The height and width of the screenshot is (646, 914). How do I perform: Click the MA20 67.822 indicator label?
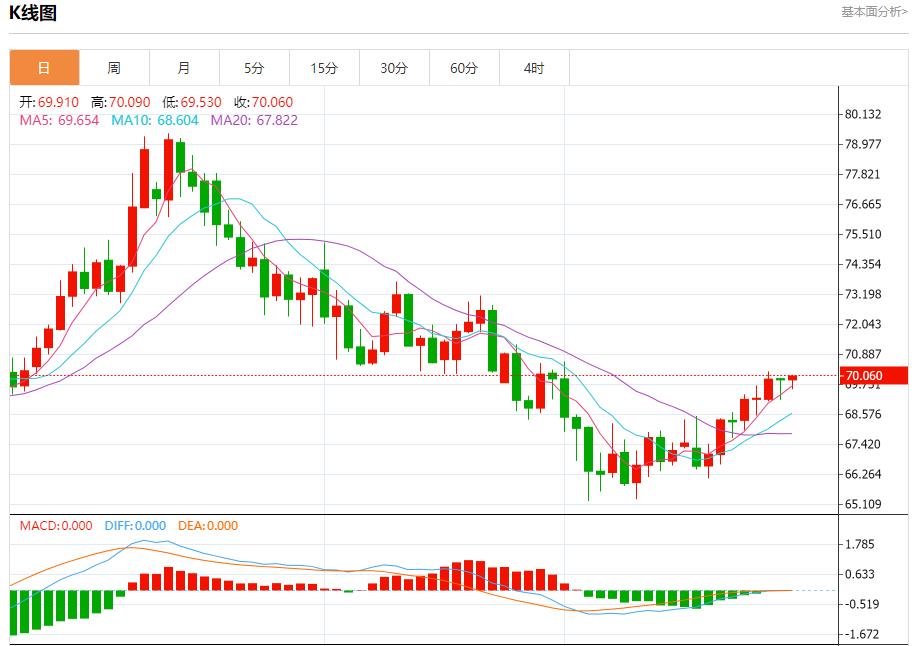pos(253,120)
